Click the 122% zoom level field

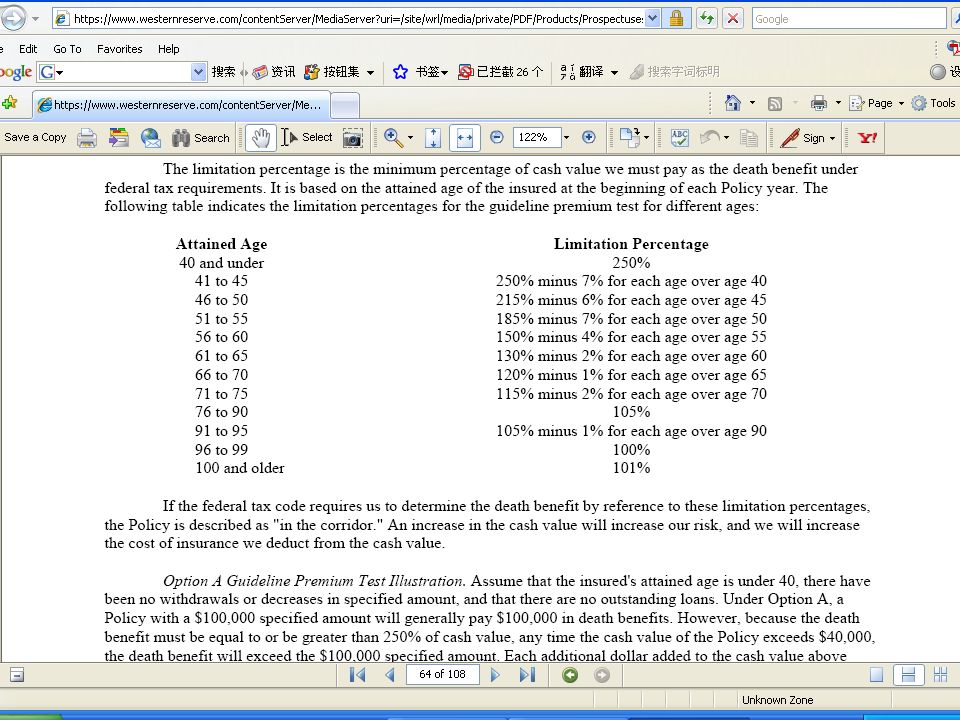tap(537, 138)
